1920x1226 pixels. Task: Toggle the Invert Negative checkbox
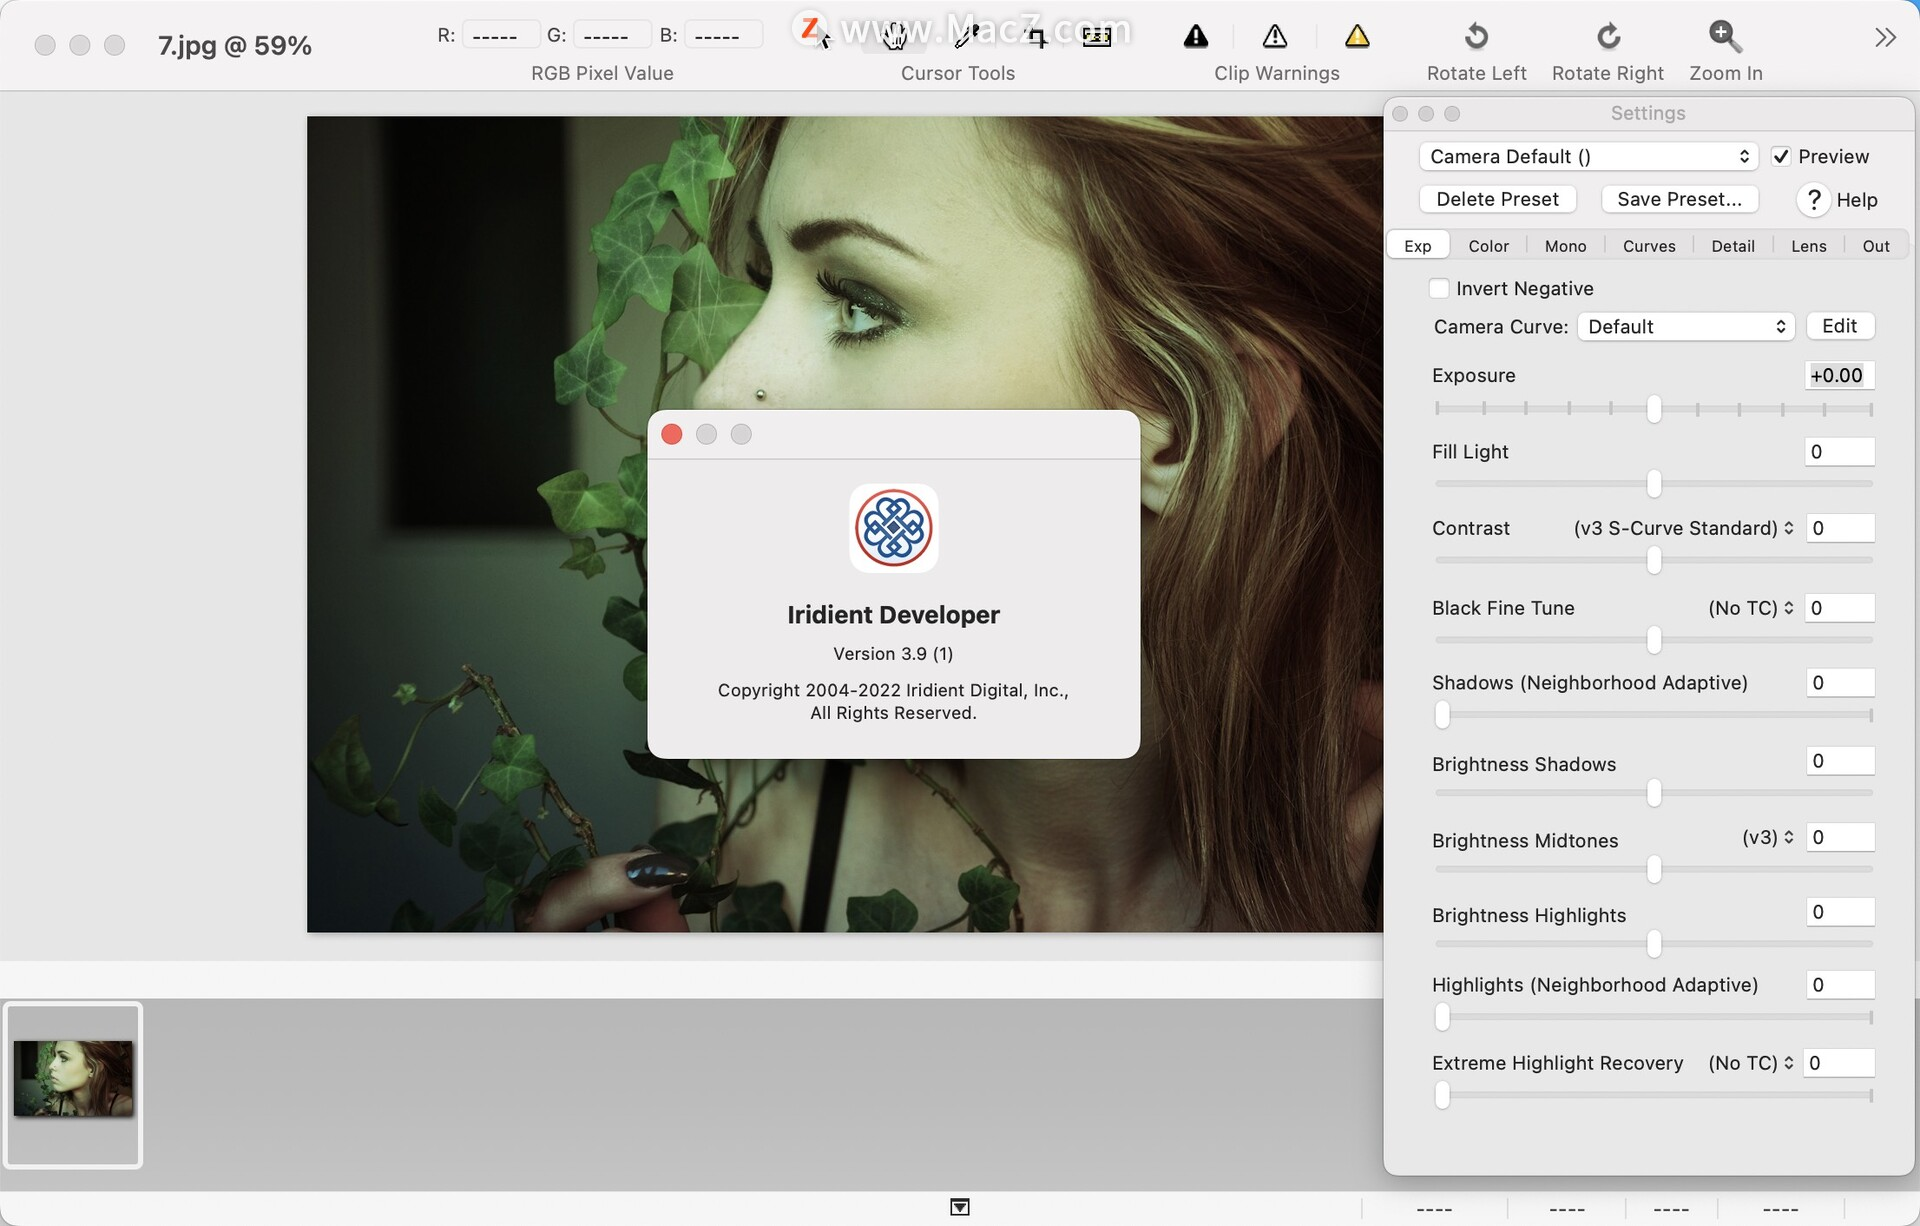pos(1440,287)
